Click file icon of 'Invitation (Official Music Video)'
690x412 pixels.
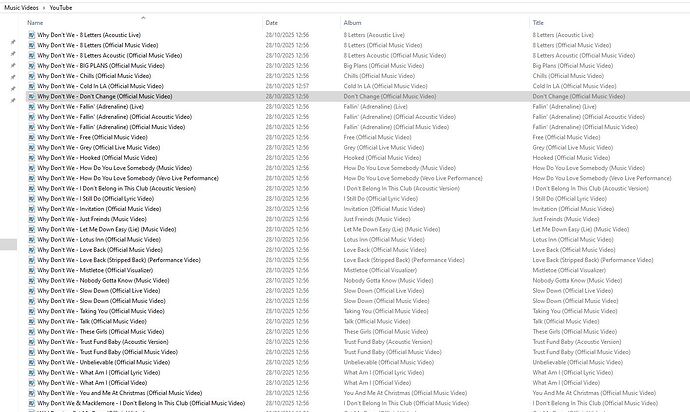(x=32, y=209)
